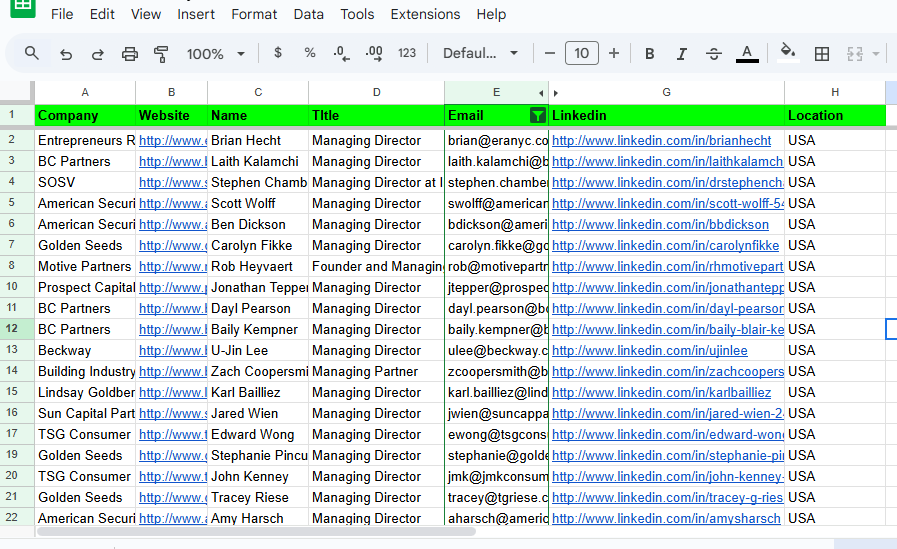Open the Data menu
The width and height of the screenshot is (897, 549).
[308, 14]
